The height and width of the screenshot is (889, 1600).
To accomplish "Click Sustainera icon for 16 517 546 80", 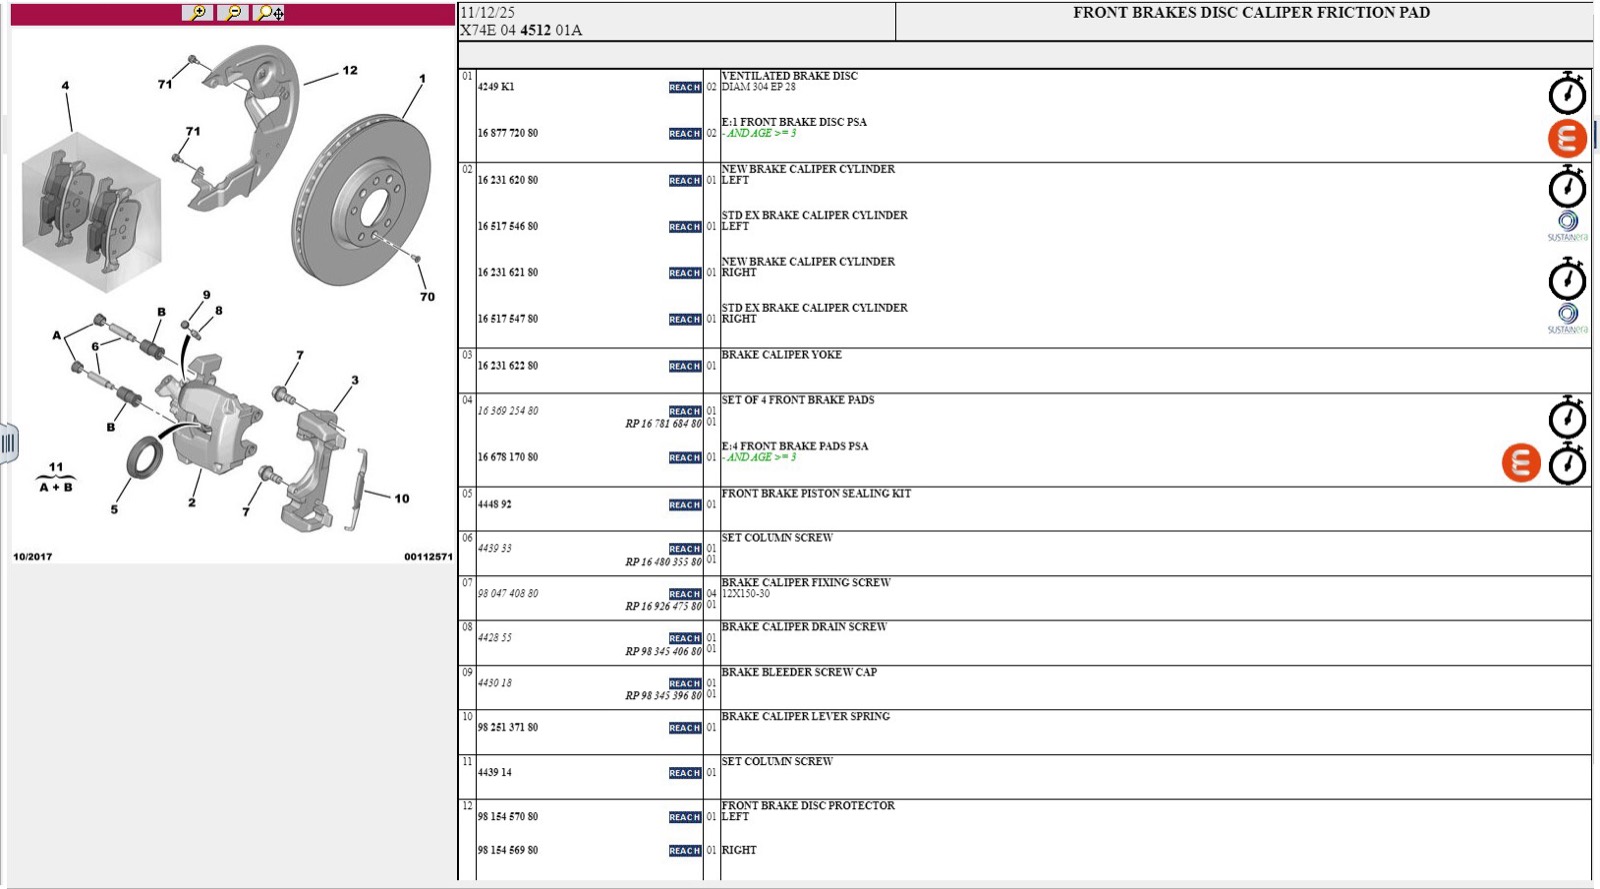I will 1567,226.
